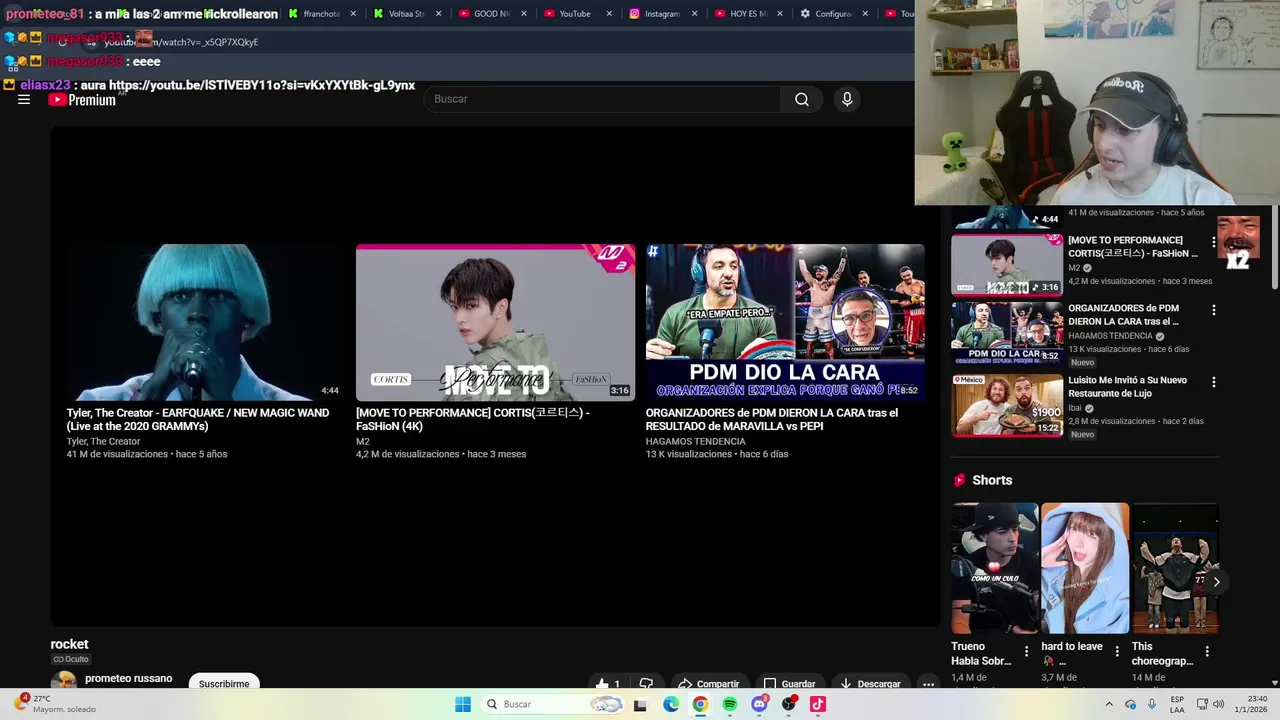This screenshot has height=720, width=1280.
Task: Play the CORTIS FaSHioN end-screen video
Action: (x=495, y=322)
